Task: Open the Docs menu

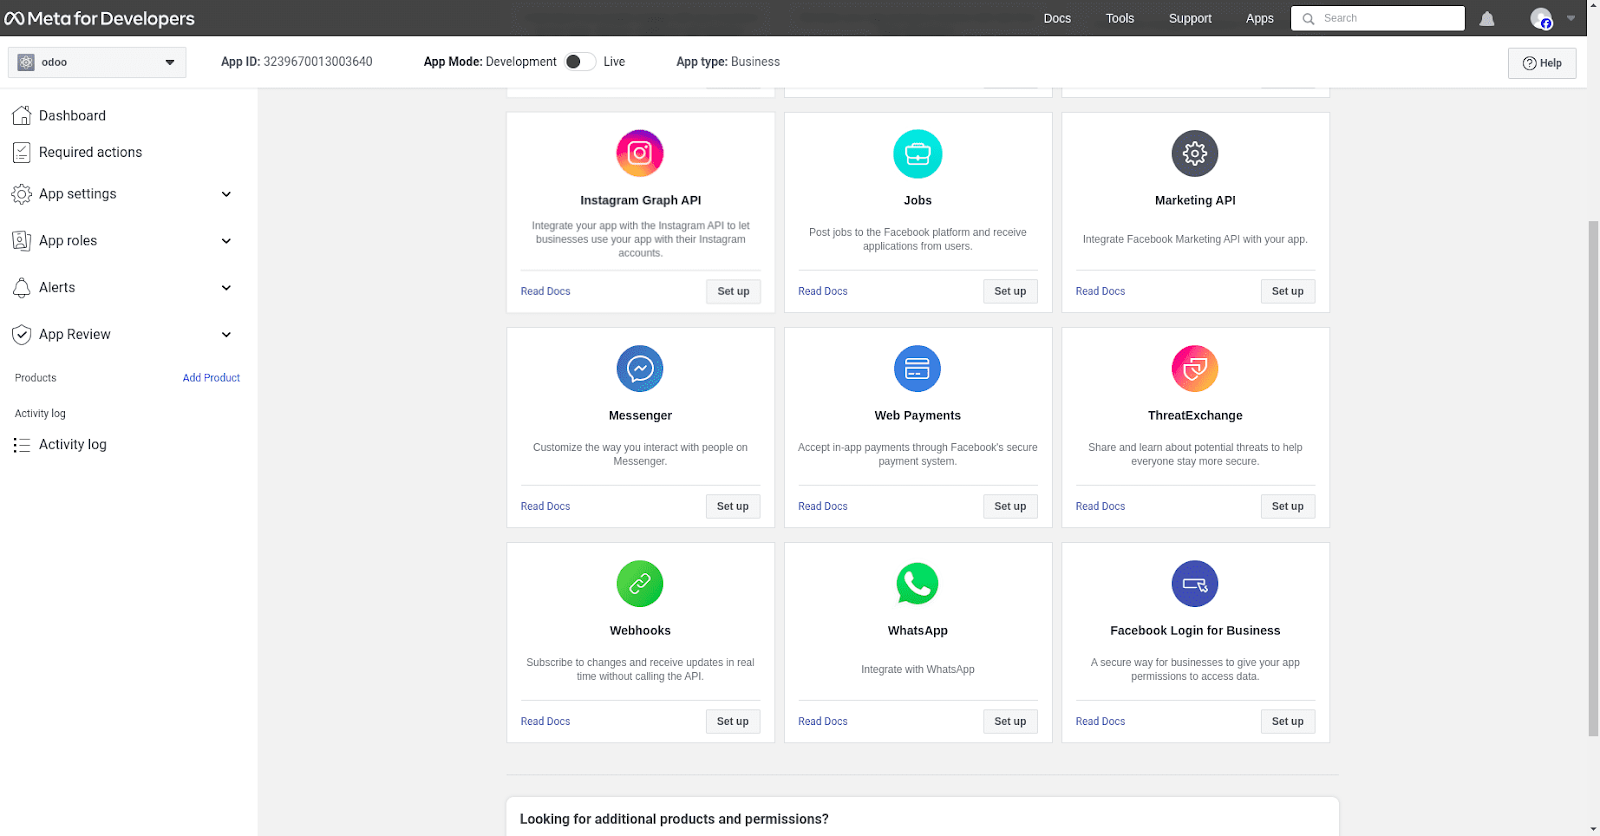Action: (1057, 18)
